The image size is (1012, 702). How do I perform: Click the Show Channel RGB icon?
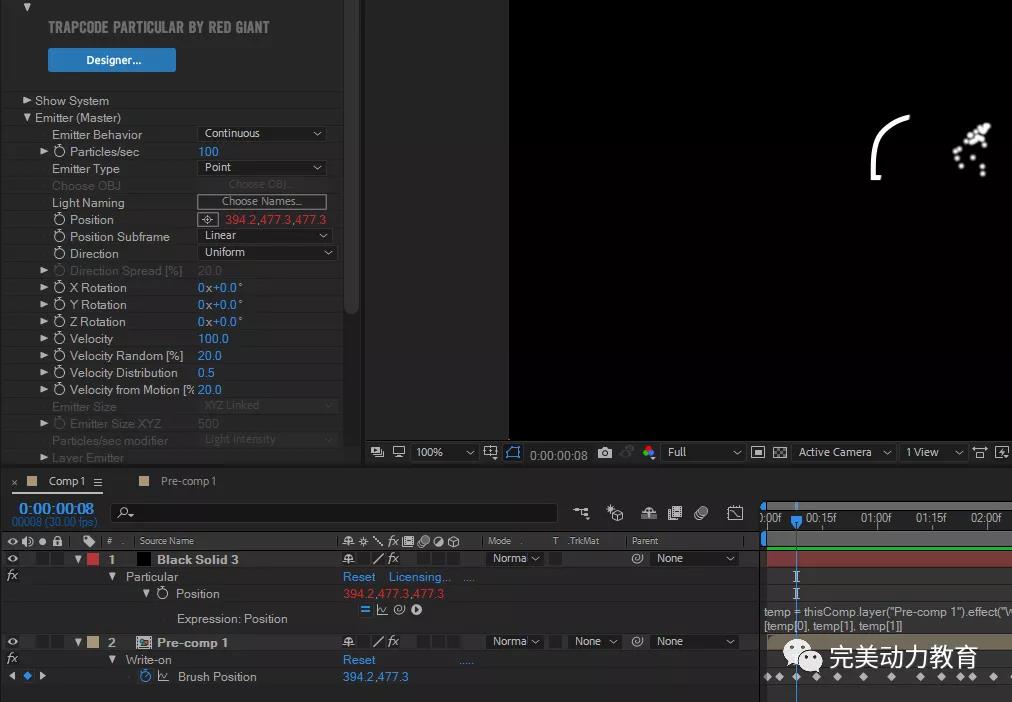tap(649, 453)
